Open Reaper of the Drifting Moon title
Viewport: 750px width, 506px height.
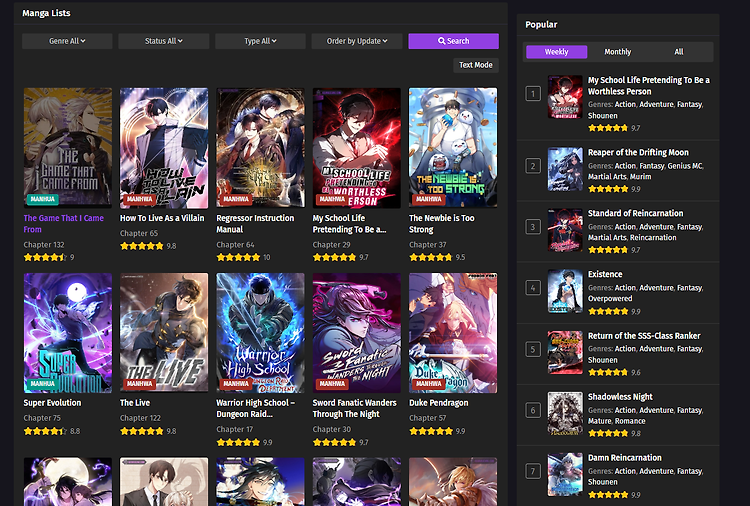click(638, 153)
